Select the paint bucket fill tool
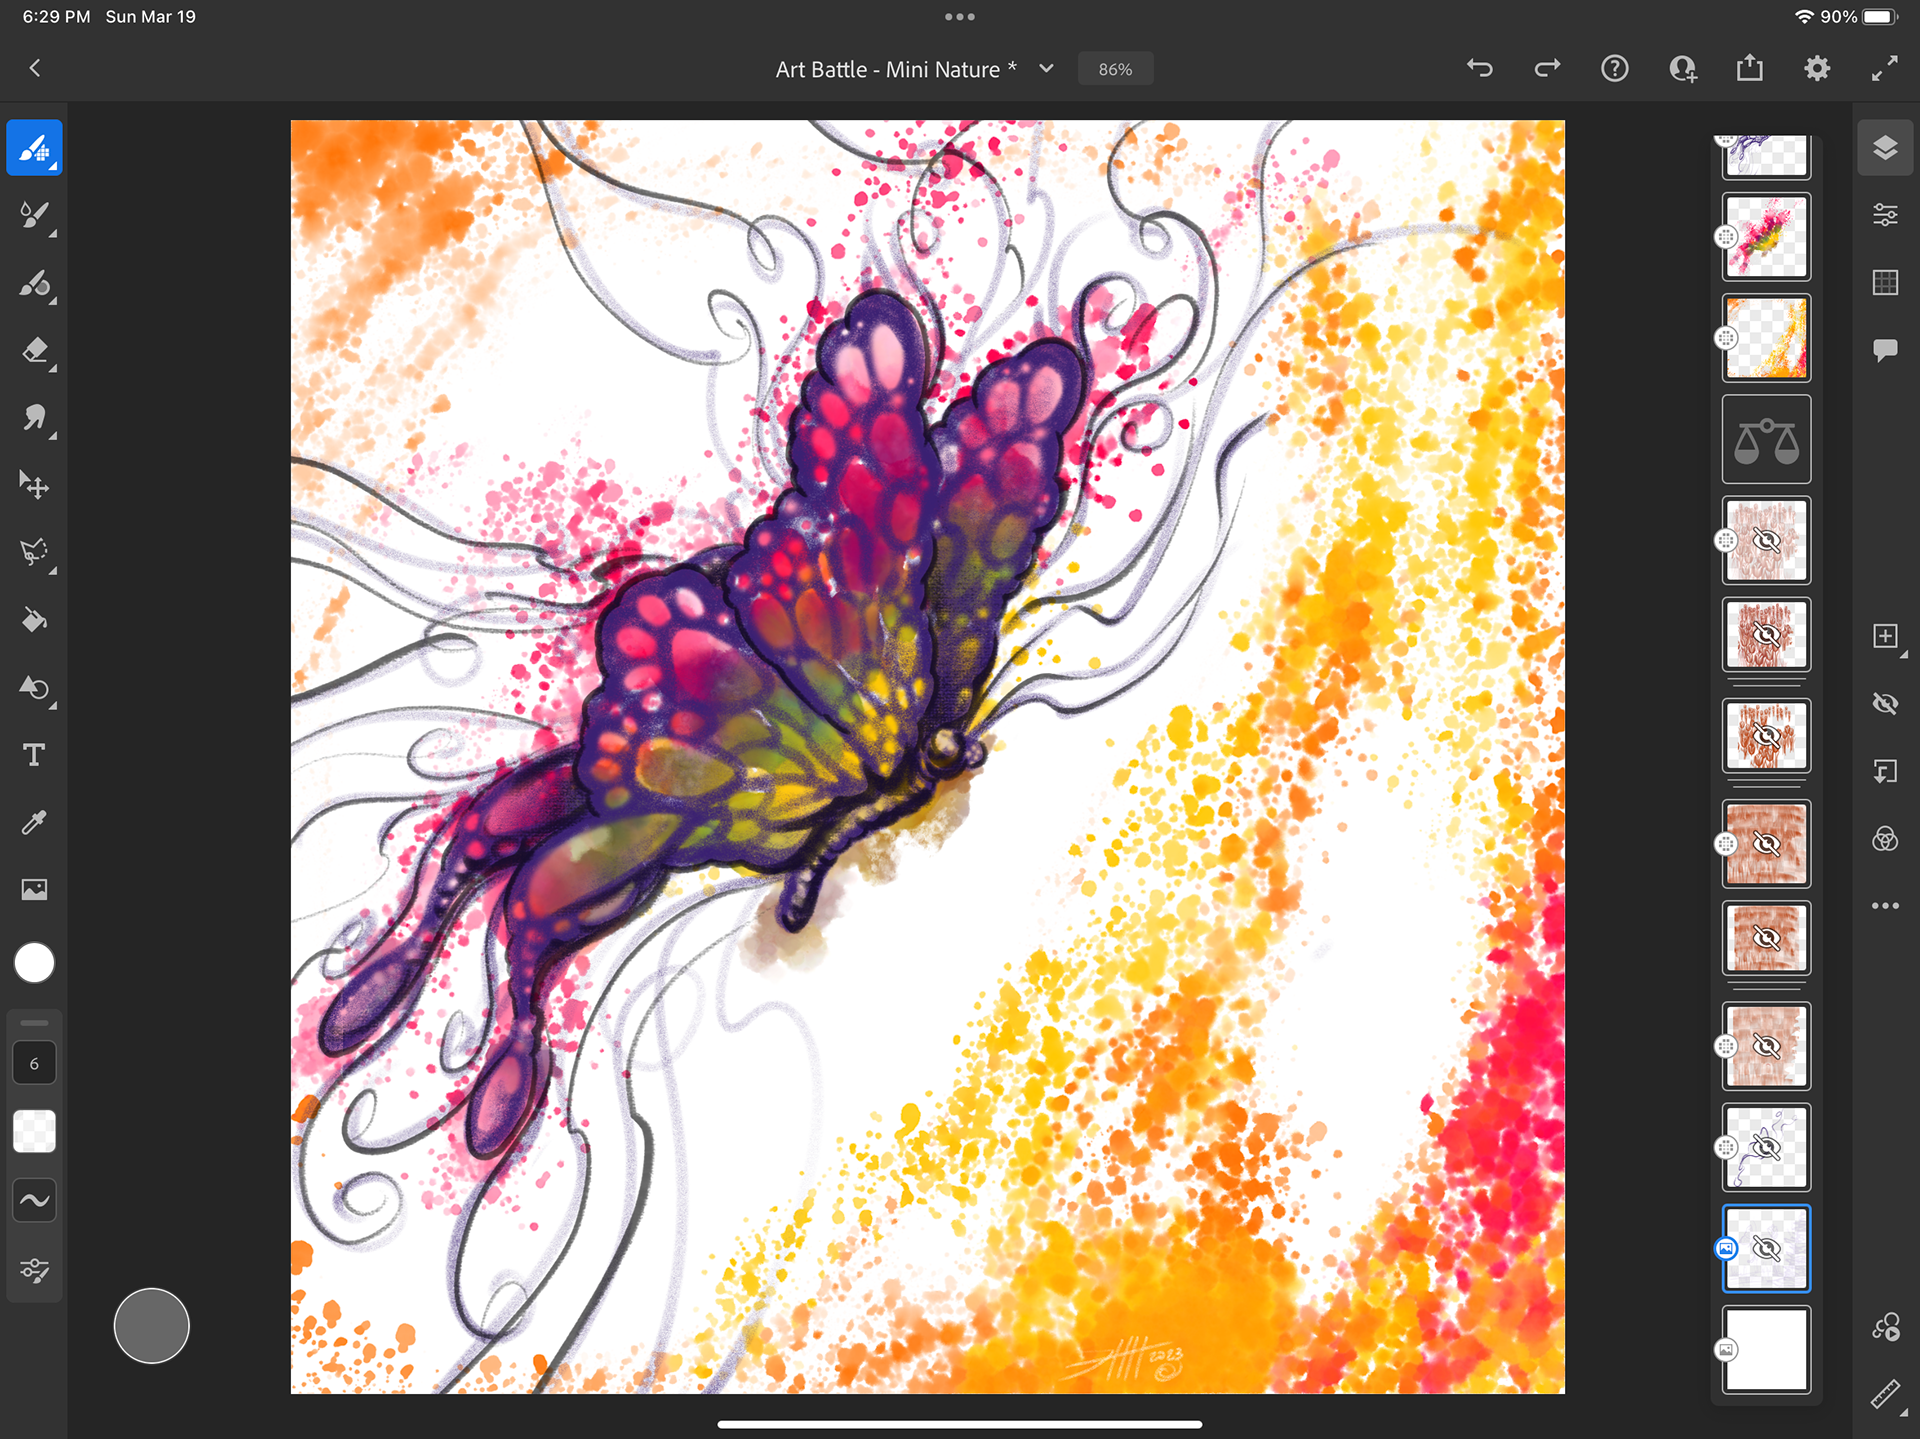This screenshot has height=1439, width=1920. pos(35,621)
